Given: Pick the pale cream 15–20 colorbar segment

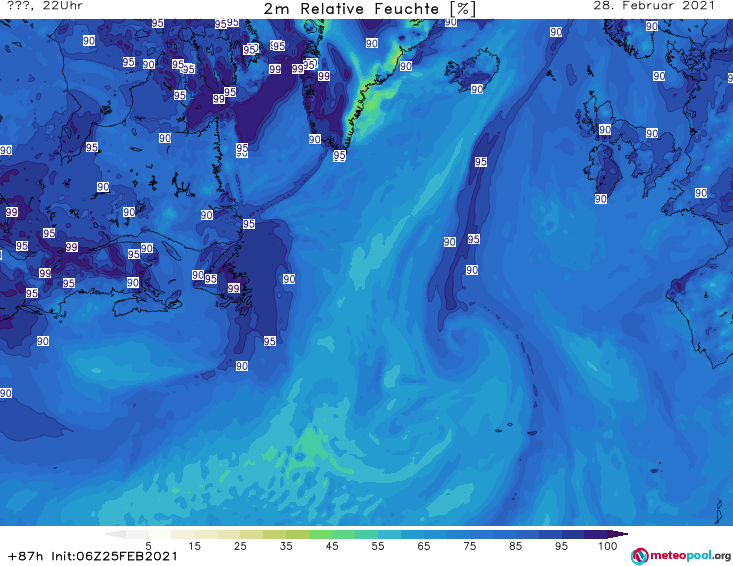Looking at the screenshot, I should pos(206,534).
